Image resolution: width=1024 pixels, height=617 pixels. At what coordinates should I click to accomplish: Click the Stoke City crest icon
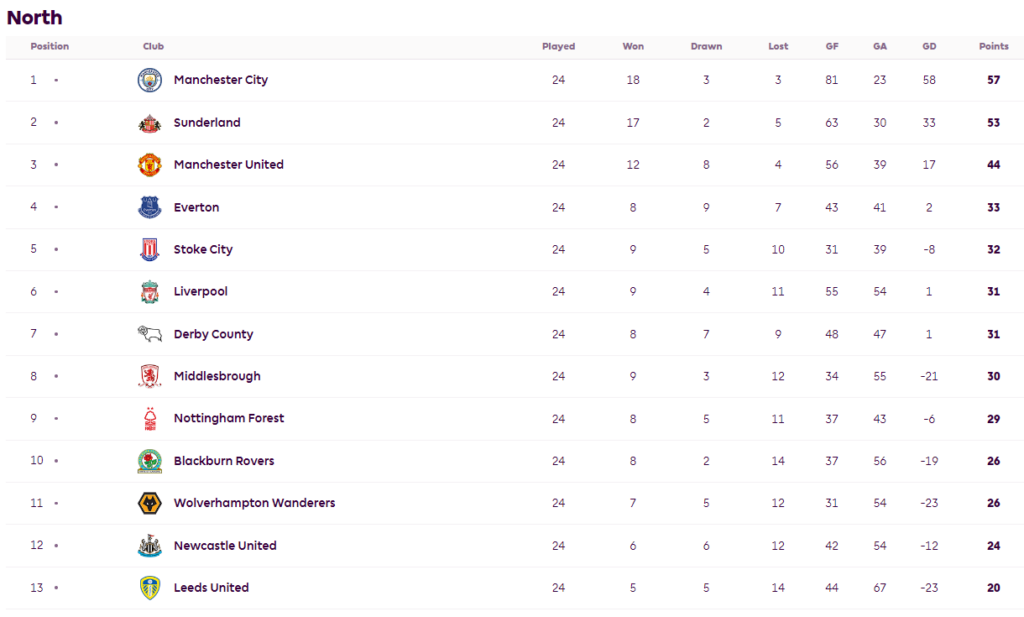[149, 250]
